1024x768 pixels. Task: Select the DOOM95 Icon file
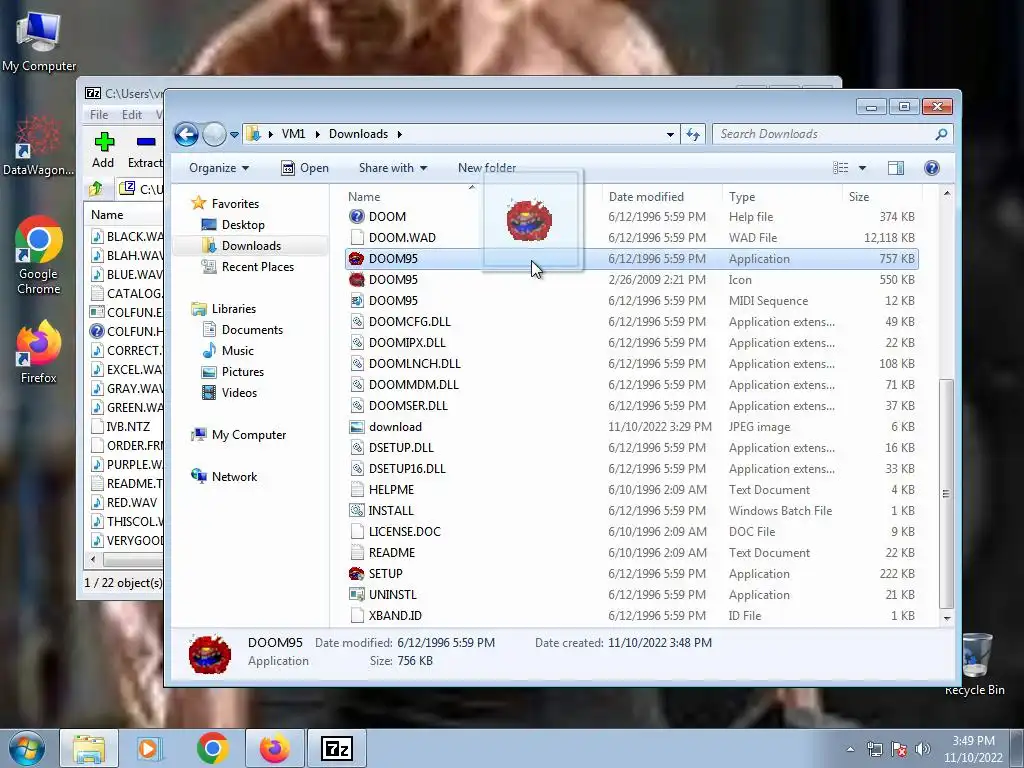[393, 280]
